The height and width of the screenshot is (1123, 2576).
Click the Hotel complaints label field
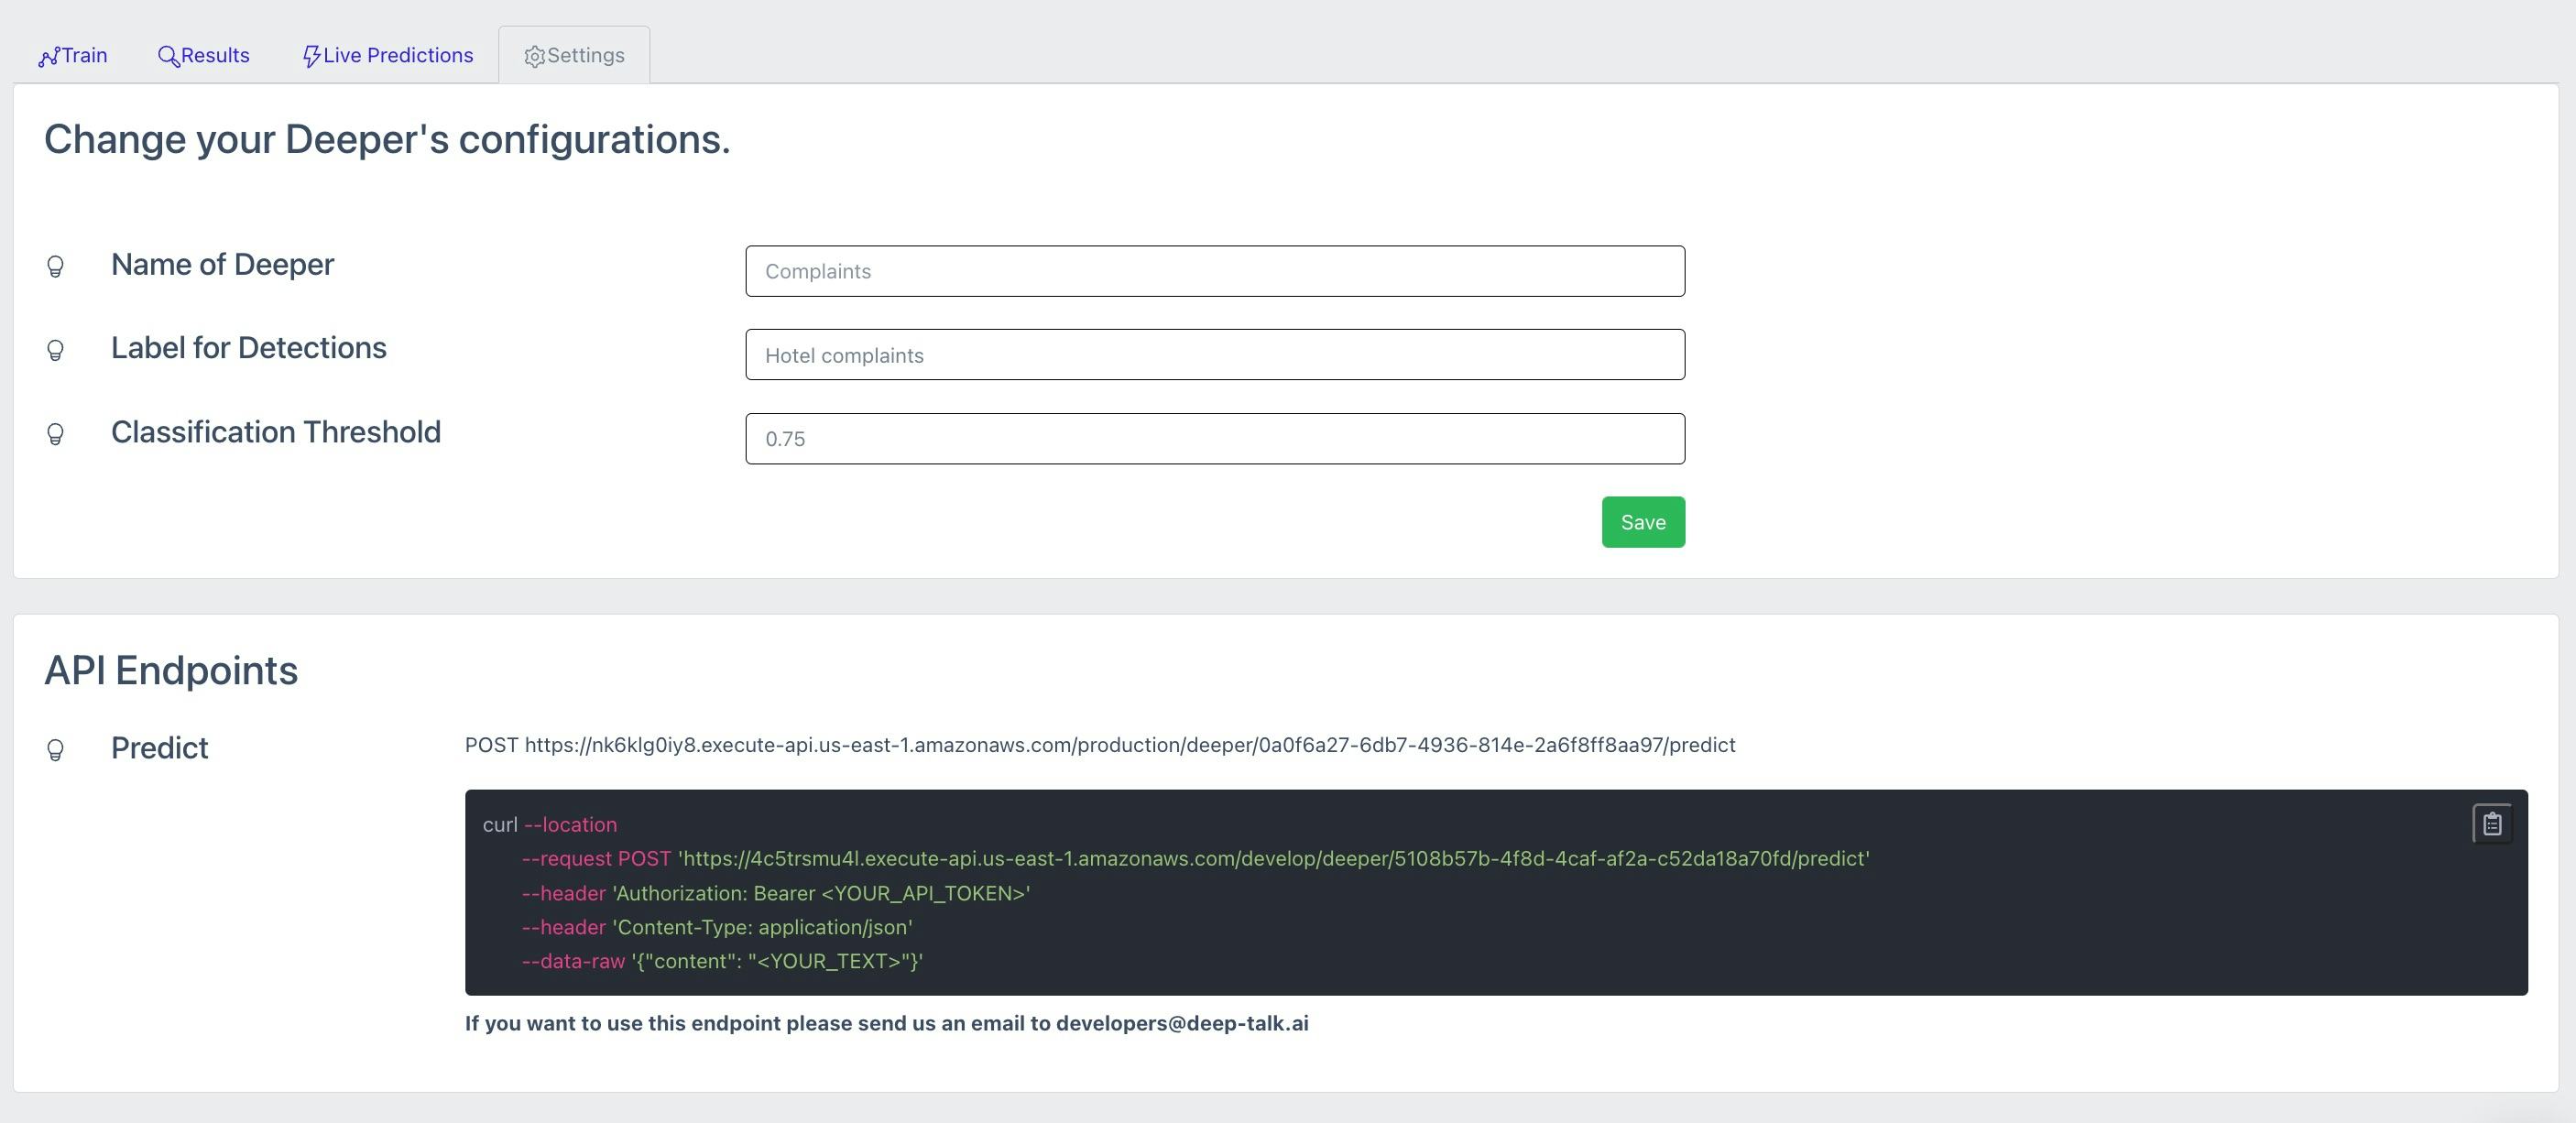point(1214,355)
